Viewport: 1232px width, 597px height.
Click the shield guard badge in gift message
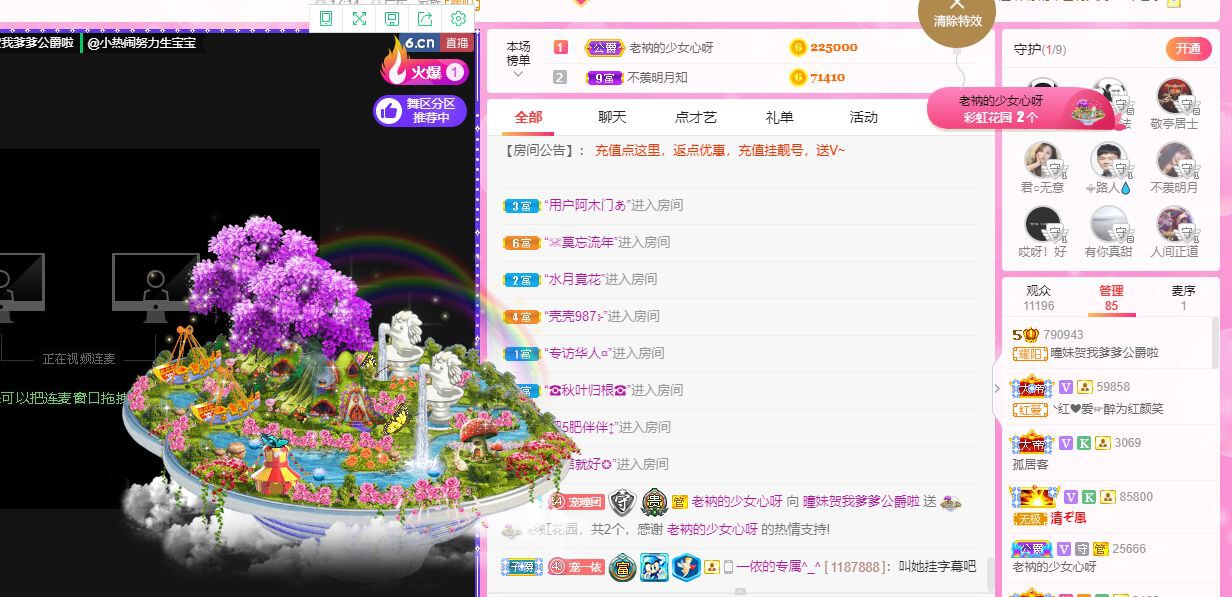[622, 500]
